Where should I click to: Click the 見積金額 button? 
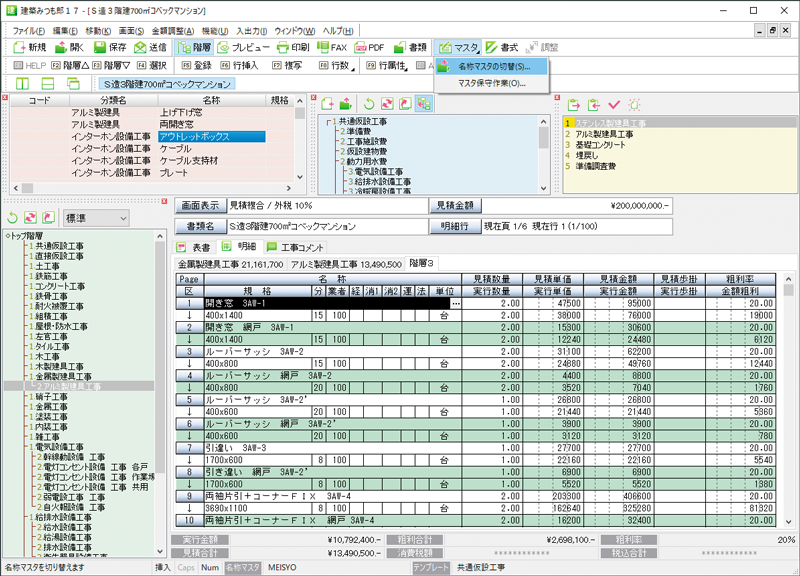(x=455, y=206)
